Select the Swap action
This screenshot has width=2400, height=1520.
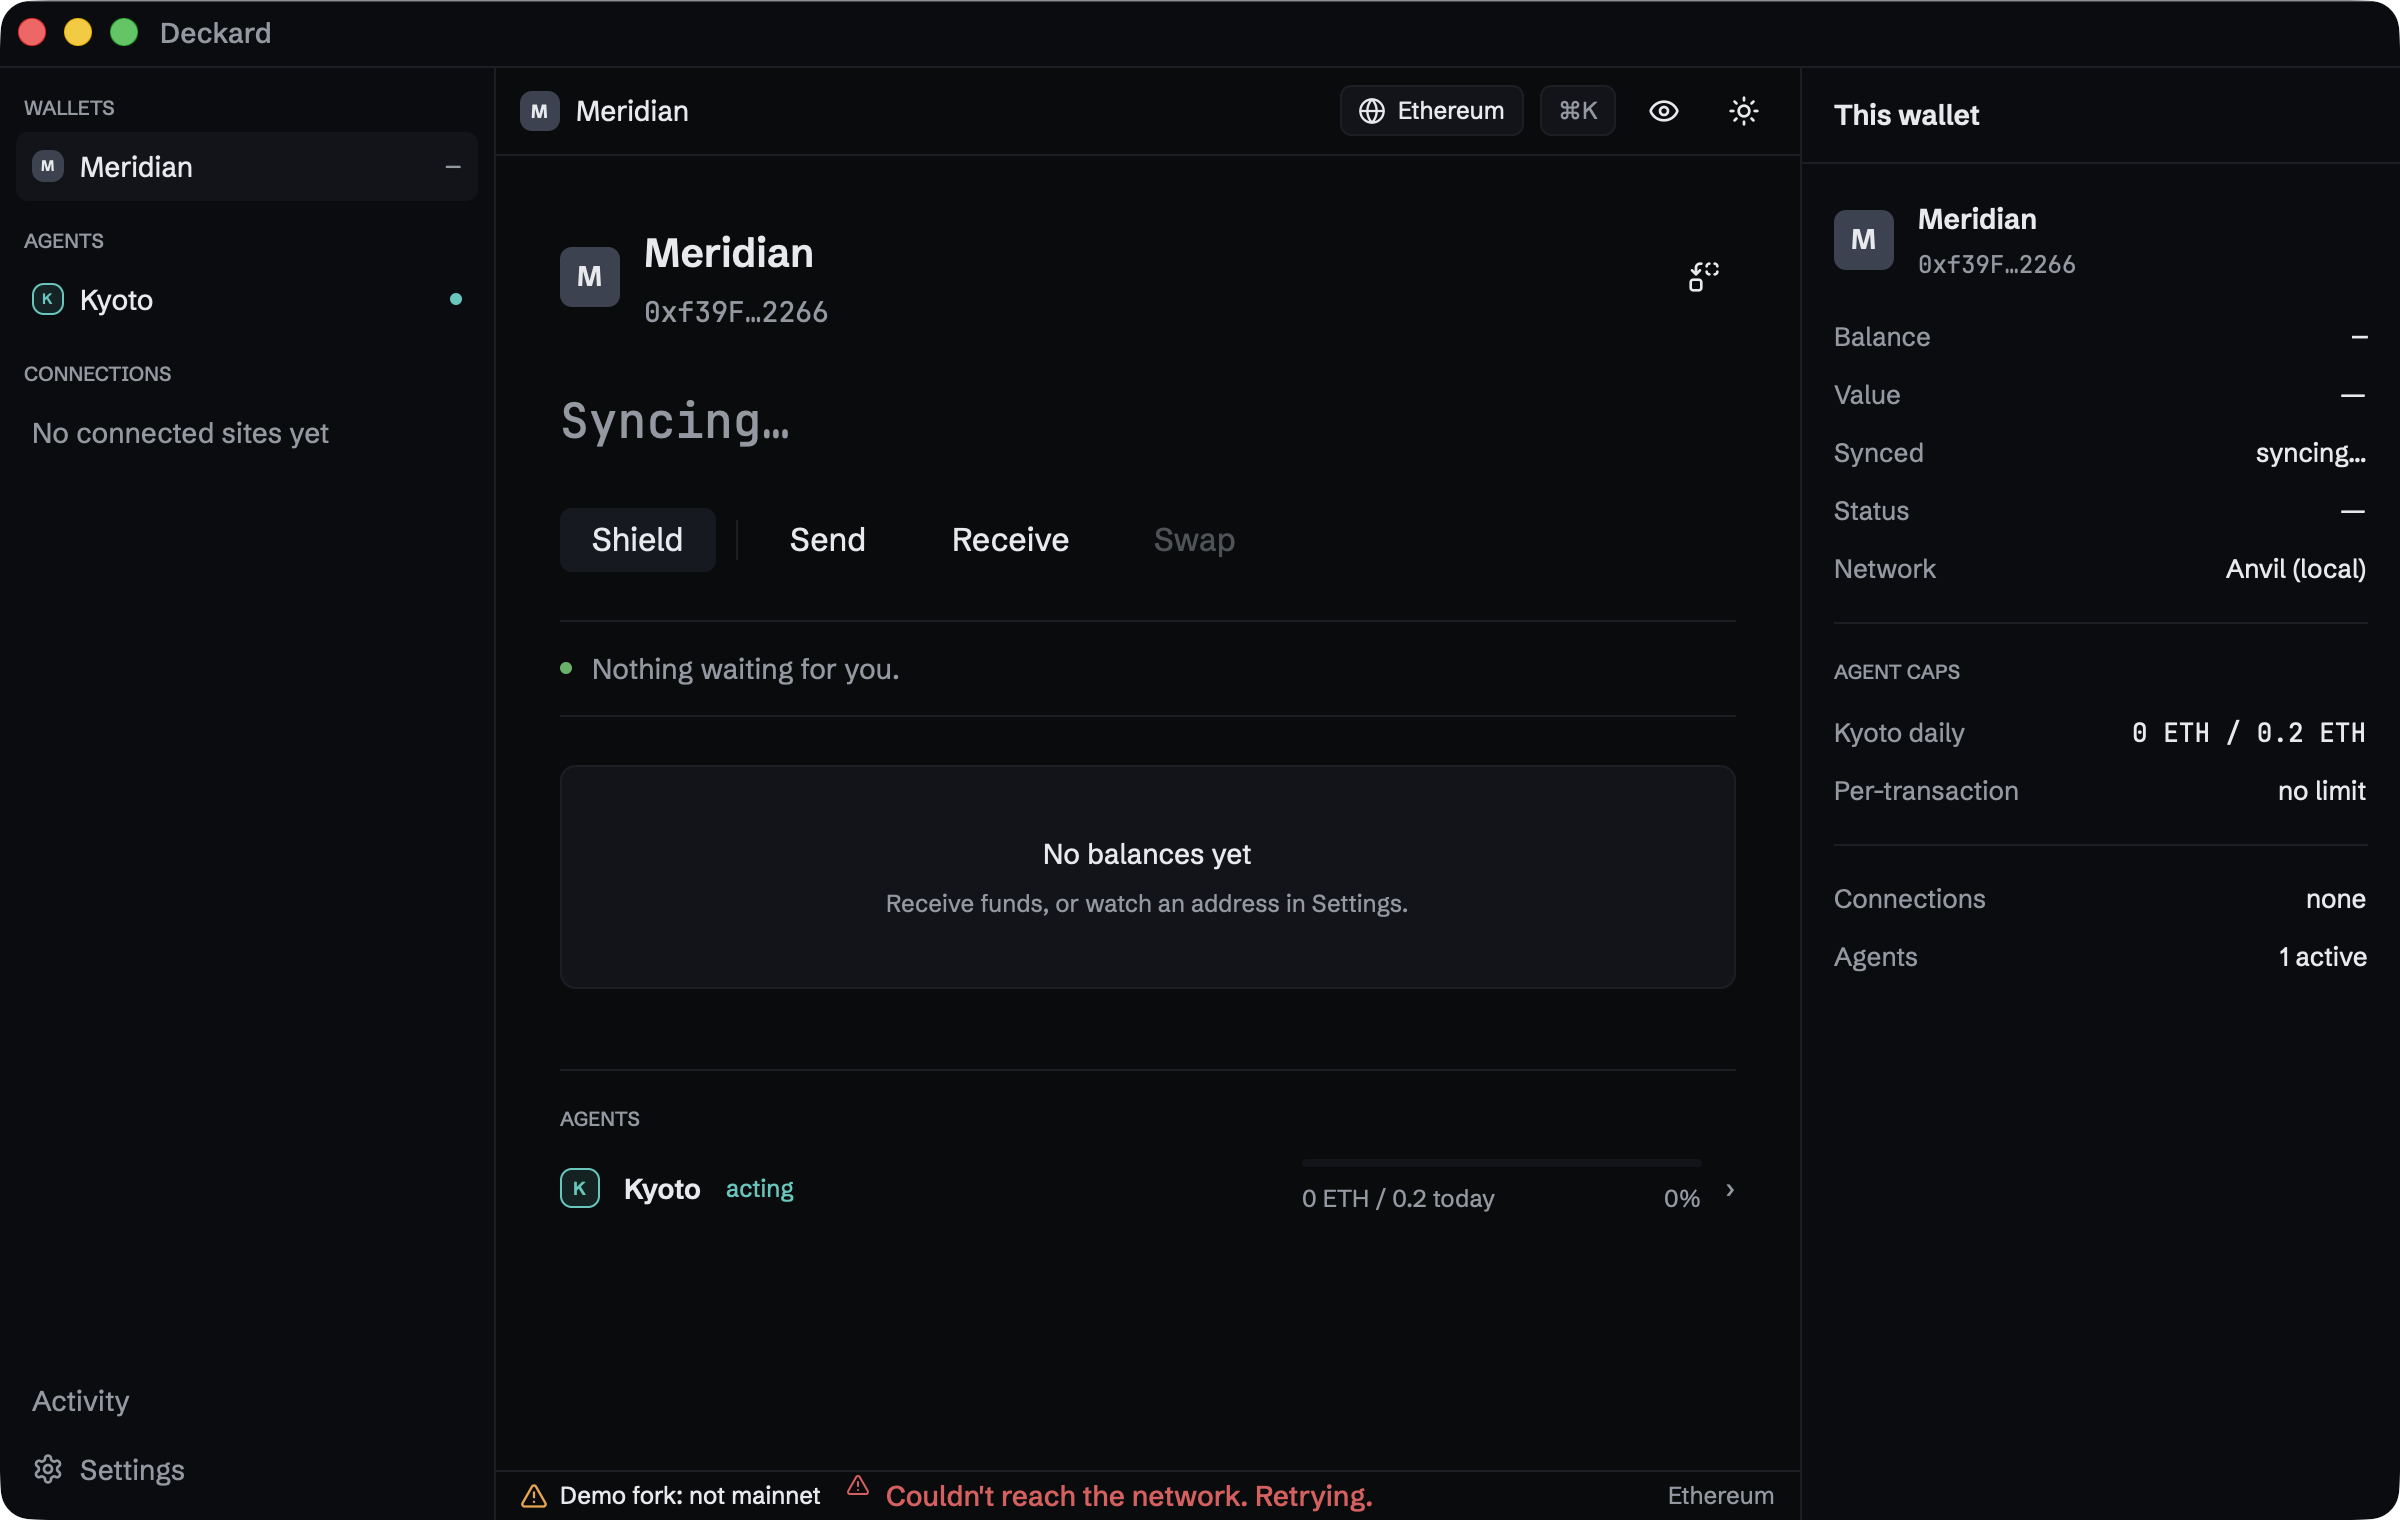[1194, 540]
